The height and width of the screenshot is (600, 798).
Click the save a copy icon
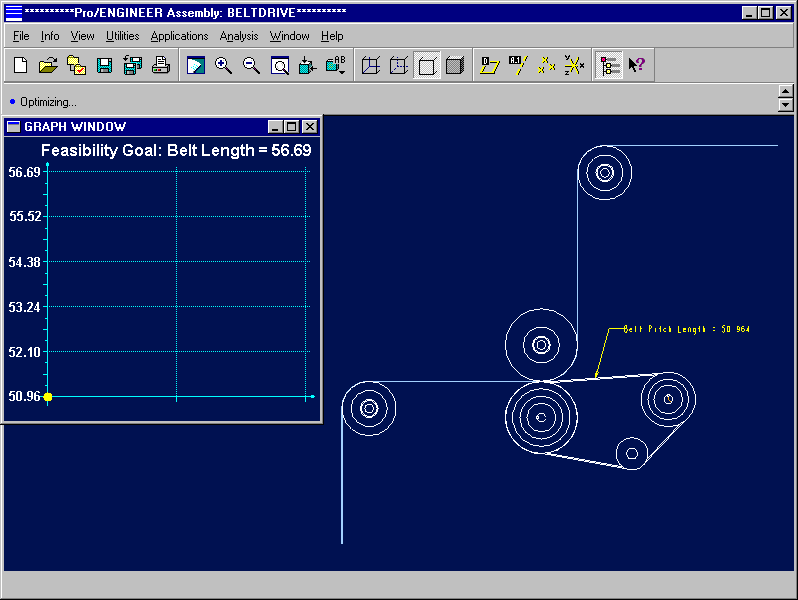point(133,66)
